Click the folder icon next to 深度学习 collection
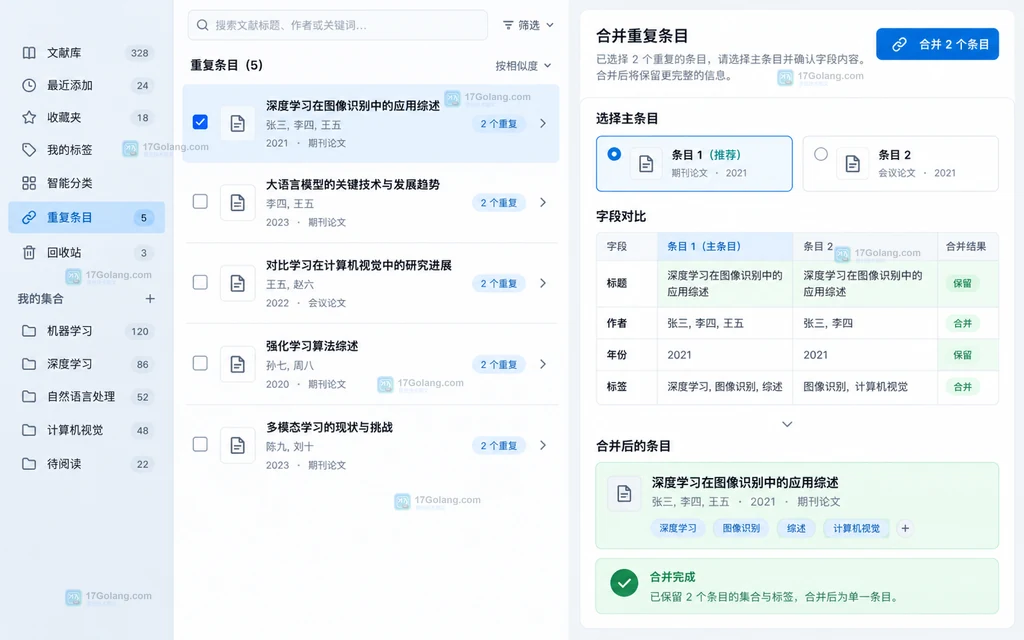The image size is (1024, 640). (29, 364)
